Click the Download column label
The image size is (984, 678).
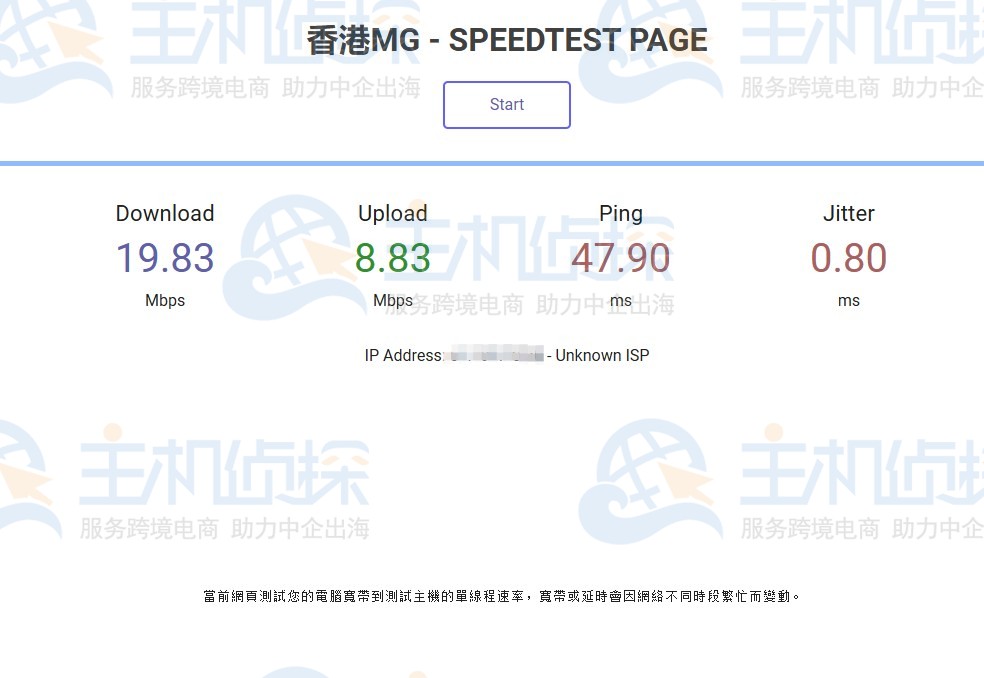pyautogui.click(x=164, y=213)
